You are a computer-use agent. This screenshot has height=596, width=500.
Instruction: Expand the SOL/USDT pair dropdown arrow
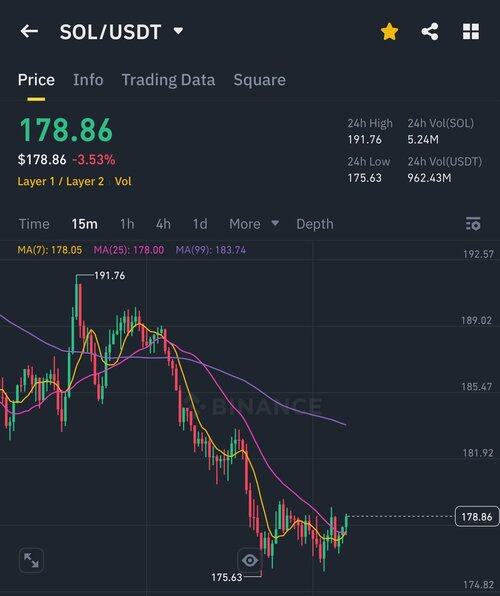click(178, 30)
